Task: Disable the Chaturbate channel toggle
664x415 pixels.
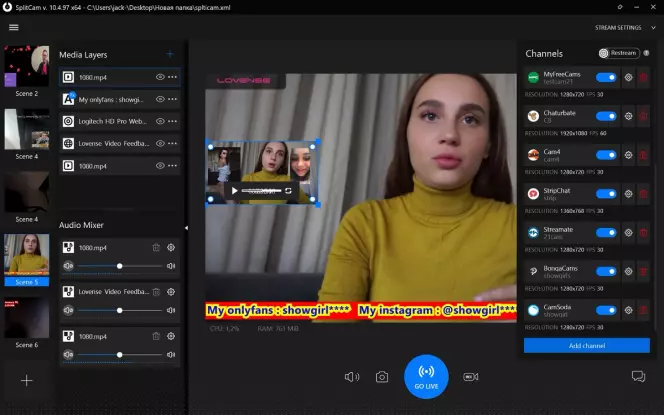Action: 606,116
